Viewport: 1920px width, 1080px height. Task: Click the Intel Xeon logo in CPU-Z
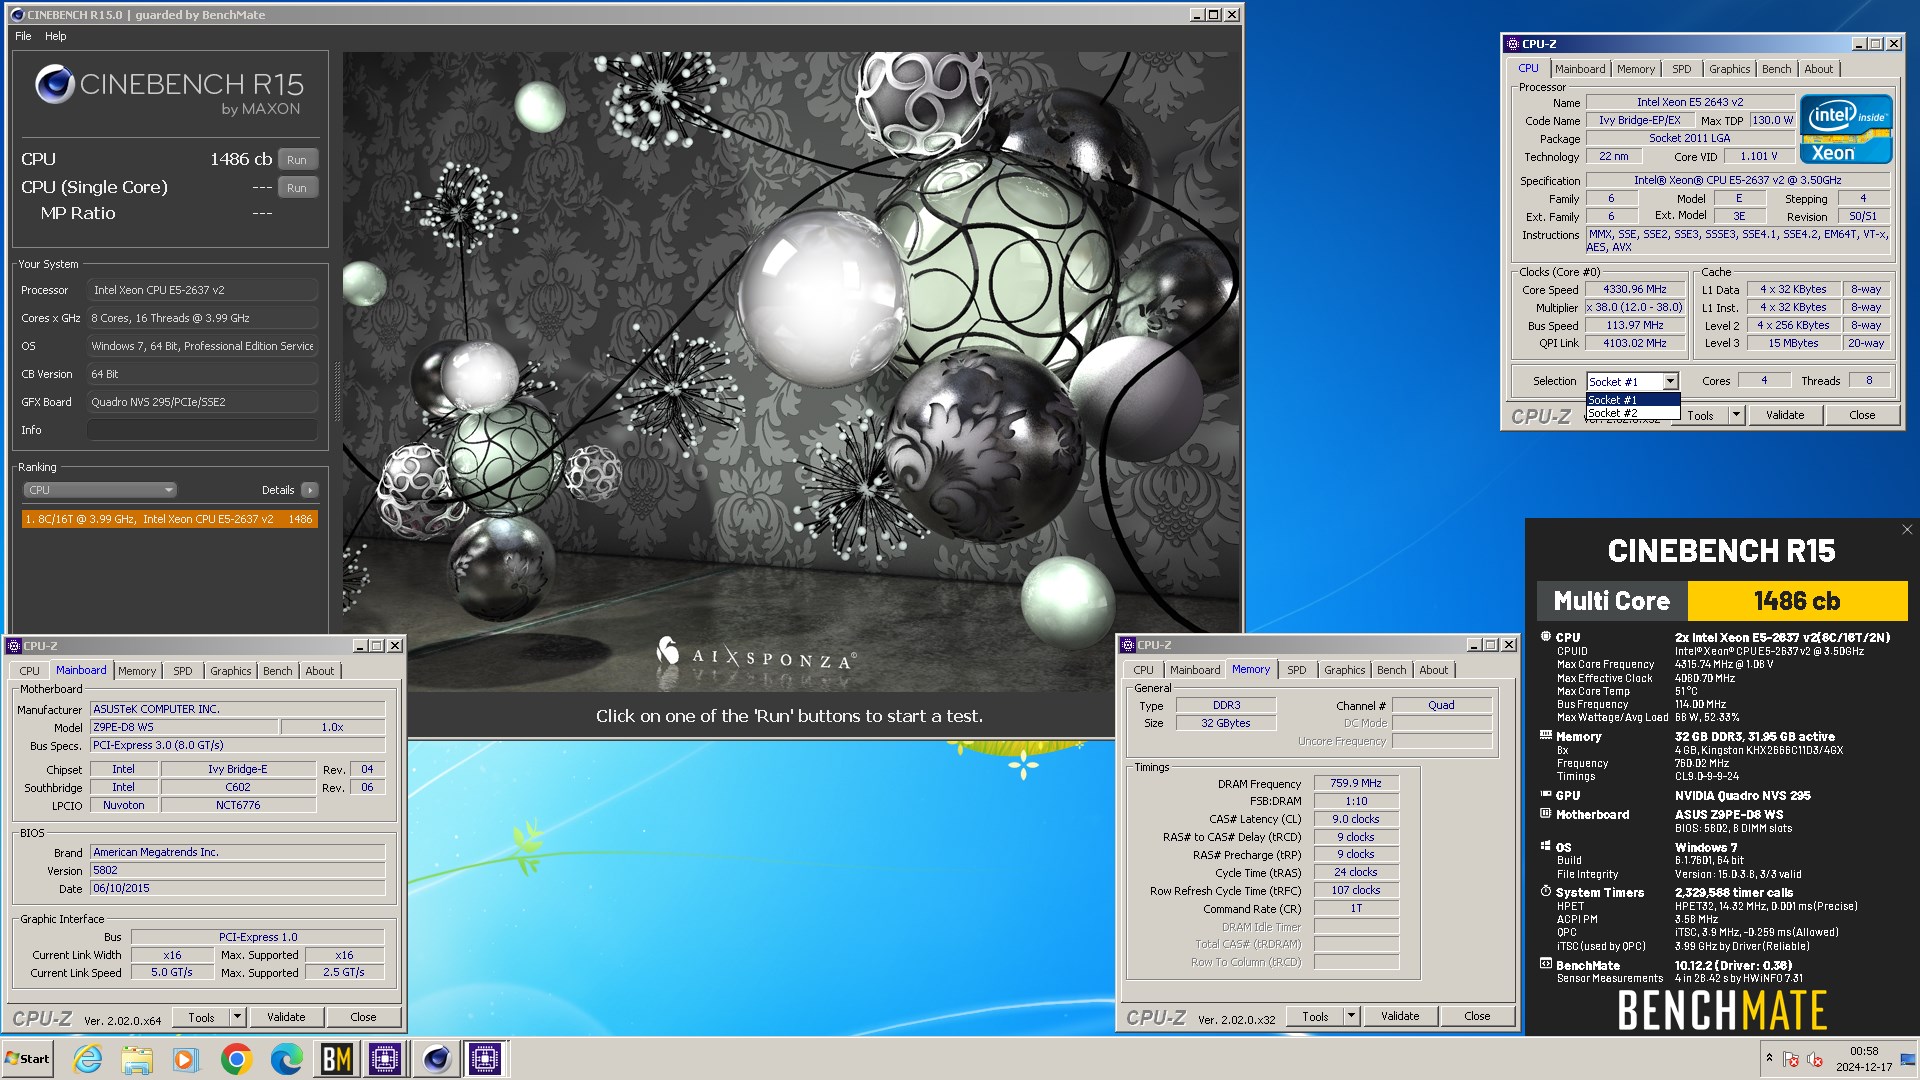(1845, 129)
